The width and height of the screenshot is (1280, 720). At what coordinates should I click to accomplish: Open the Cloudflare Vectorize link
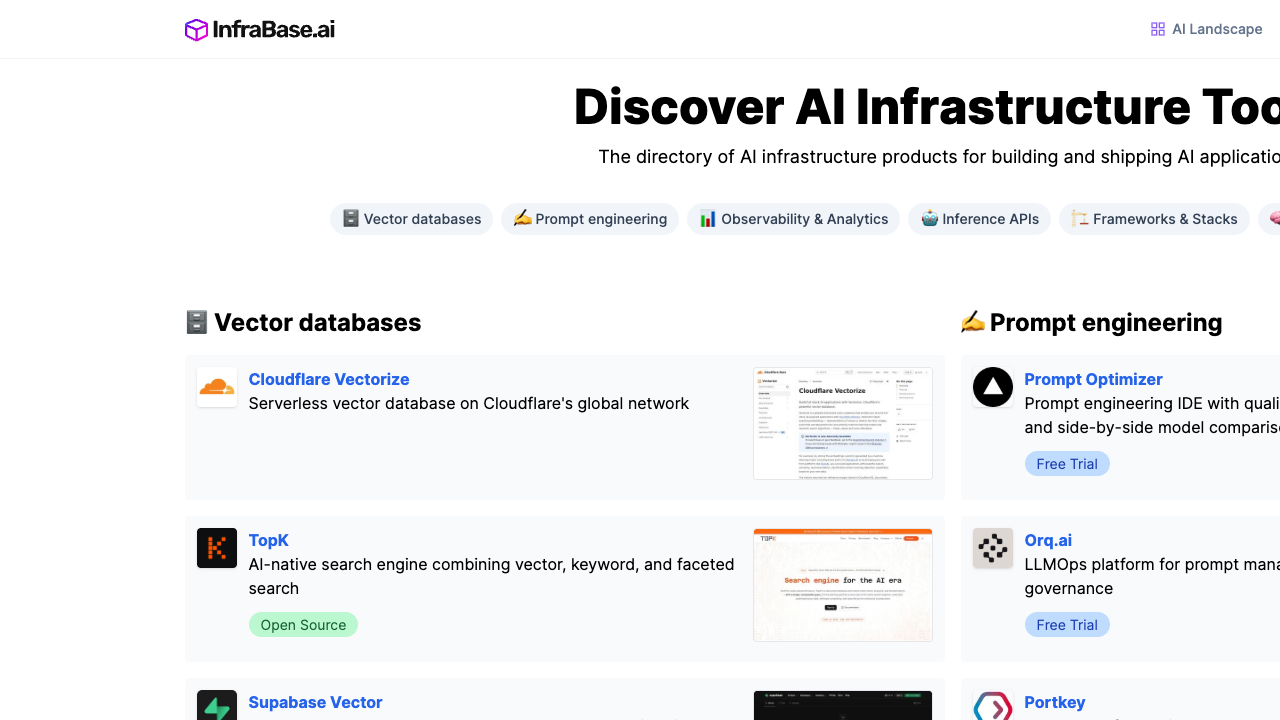[x=329, y=379]
